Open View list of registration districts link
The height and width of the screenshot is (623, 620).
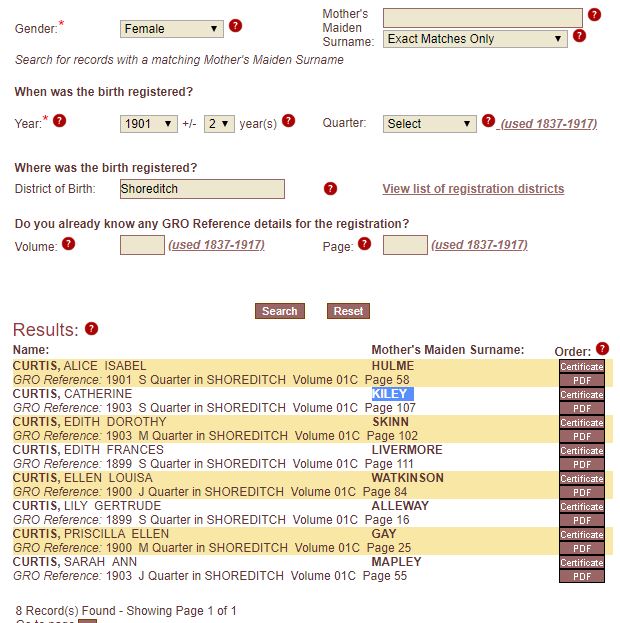(x=473, y=189)
